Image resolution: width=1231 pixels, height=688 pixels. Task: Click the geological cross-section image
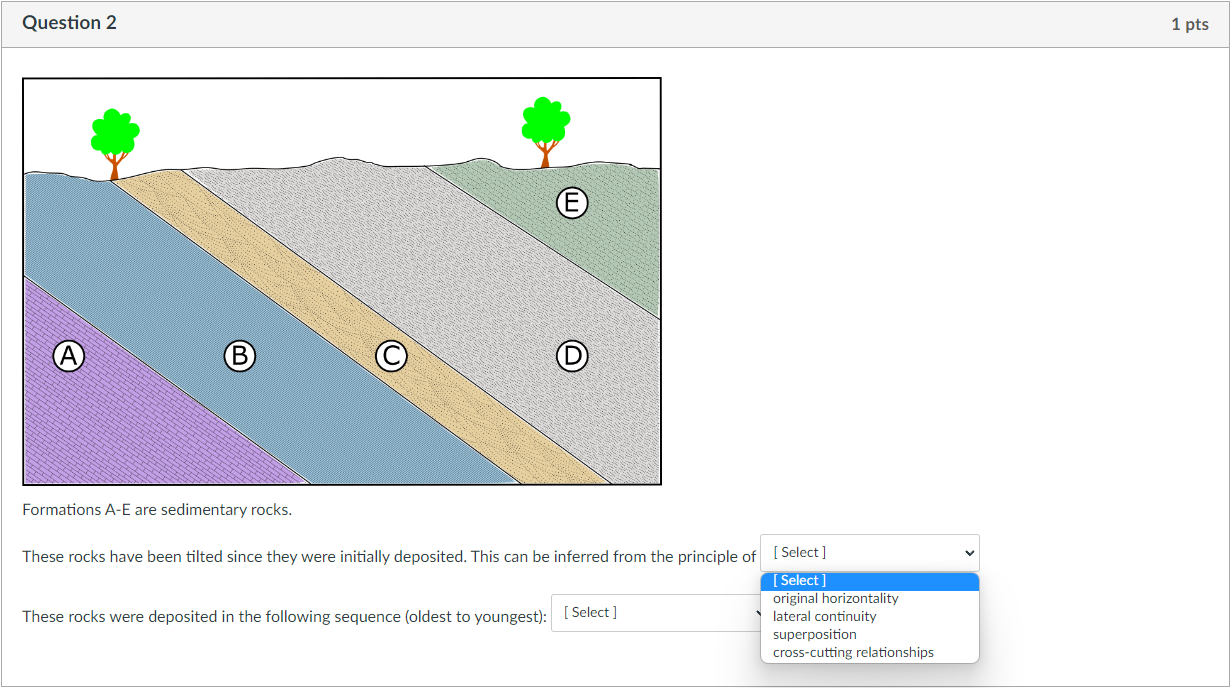point(341,280)
